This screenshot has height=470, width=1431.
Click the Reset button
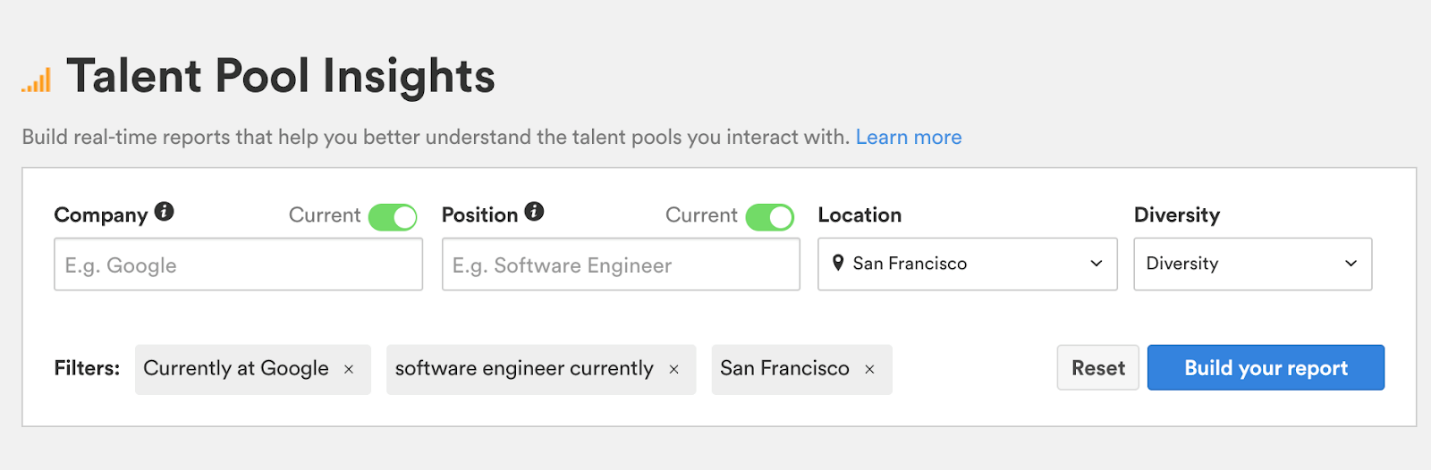(1098, 368)
